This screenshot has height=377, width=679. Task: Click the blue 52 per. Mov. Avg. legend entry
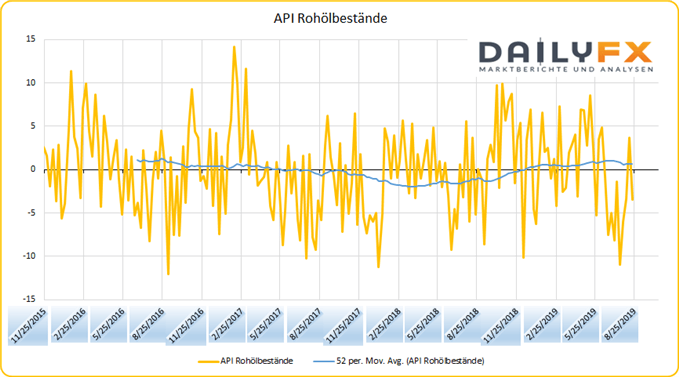399,361
